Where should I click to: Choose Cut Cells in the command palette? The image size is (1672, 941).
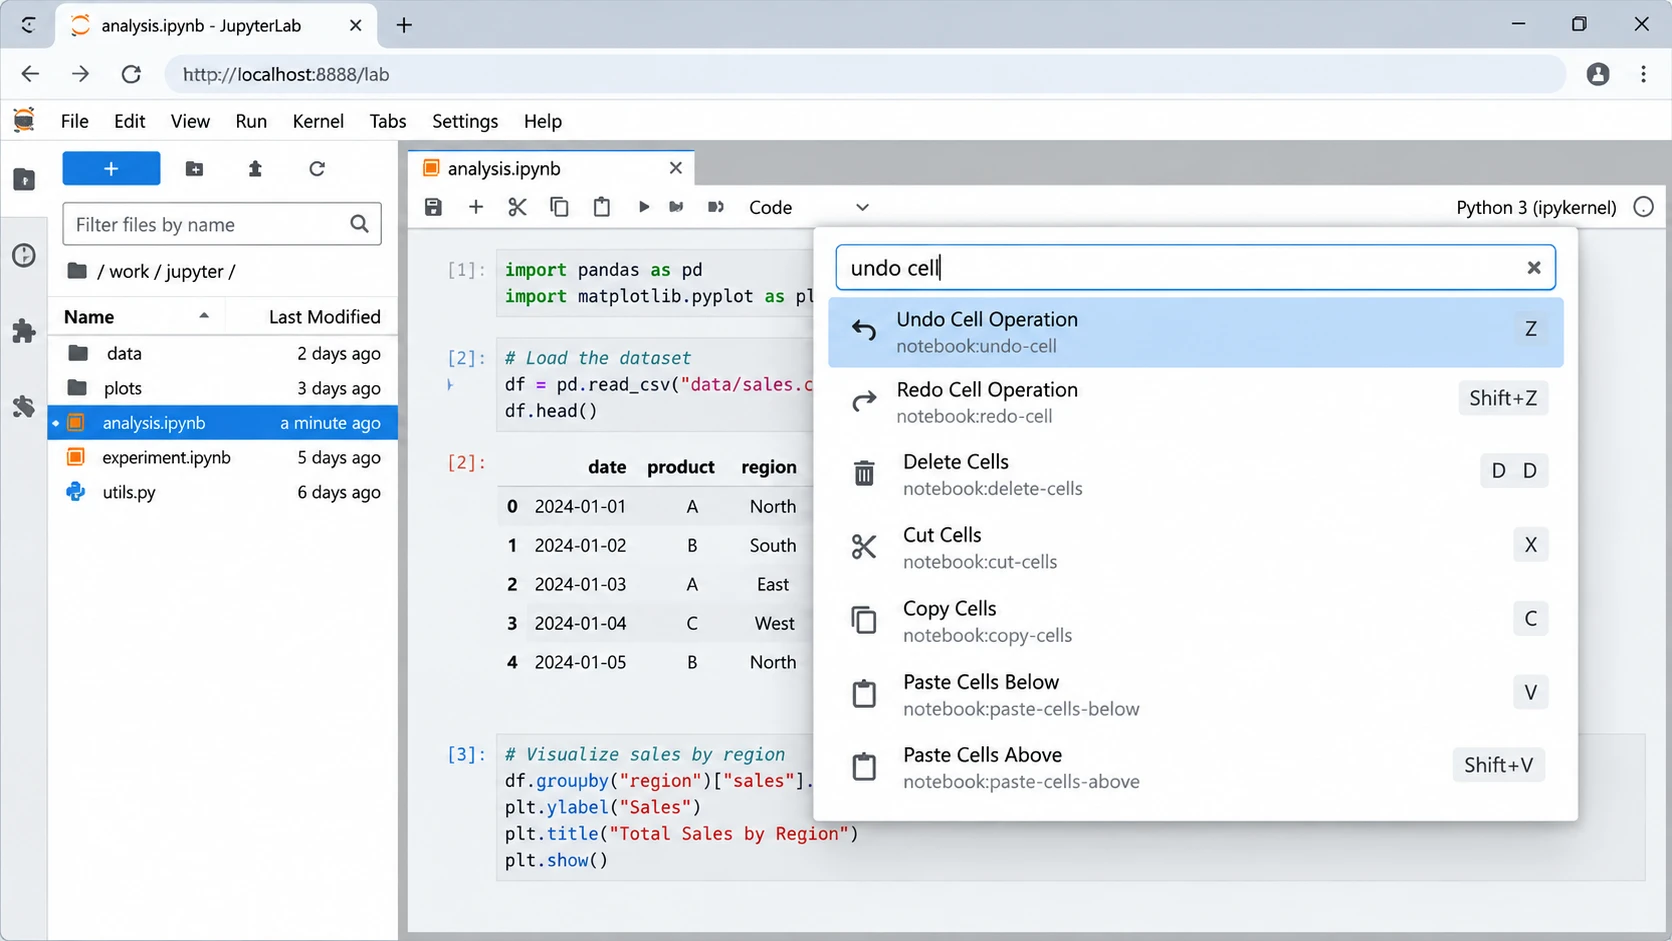click(x=1196, y=547)
